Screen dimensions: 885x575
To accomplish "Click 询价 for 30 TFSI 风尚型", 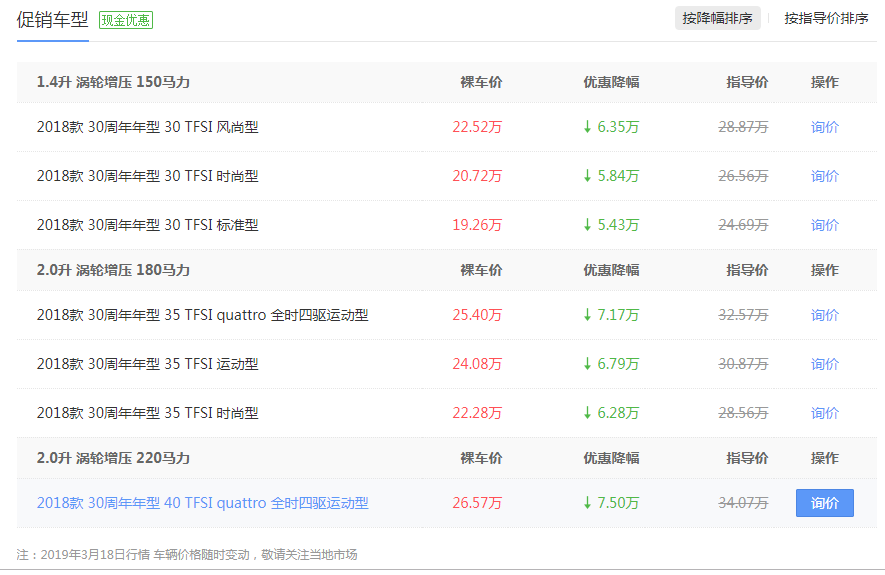I will pyautogui.click(x=825, y=127).
